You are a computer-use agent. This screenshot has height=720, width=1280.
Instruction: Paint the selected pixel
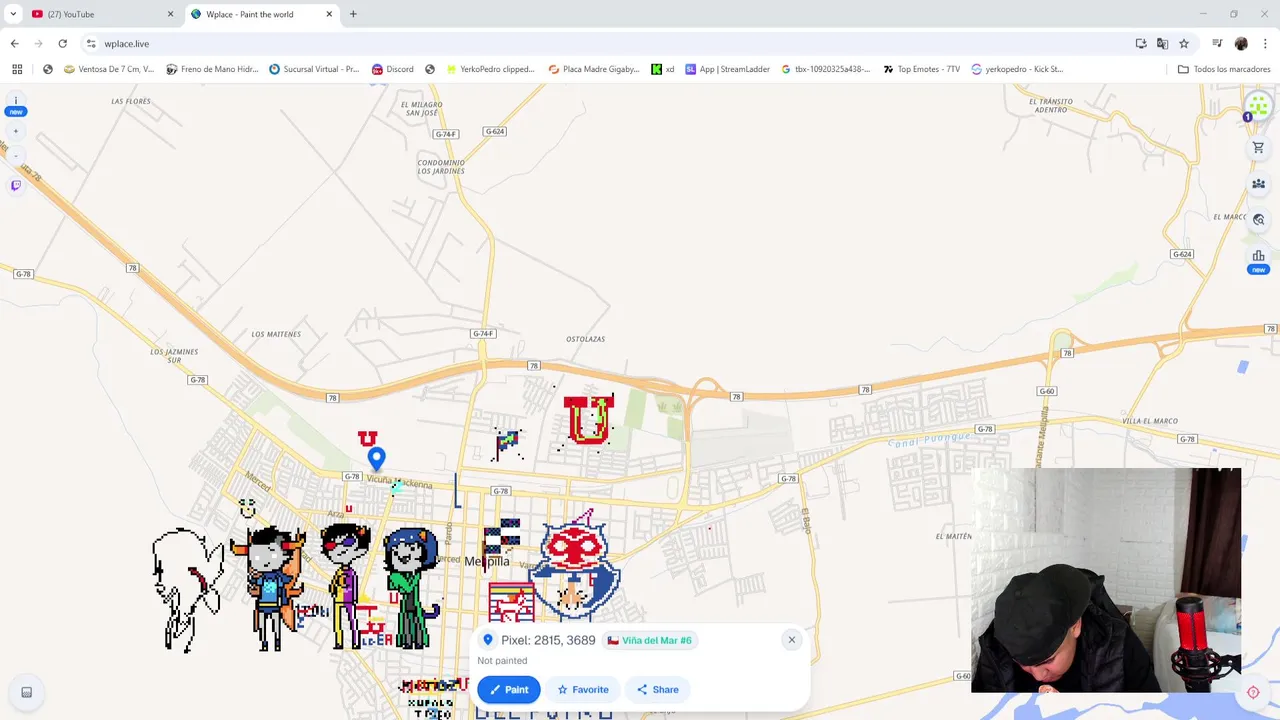click(509, 689)
